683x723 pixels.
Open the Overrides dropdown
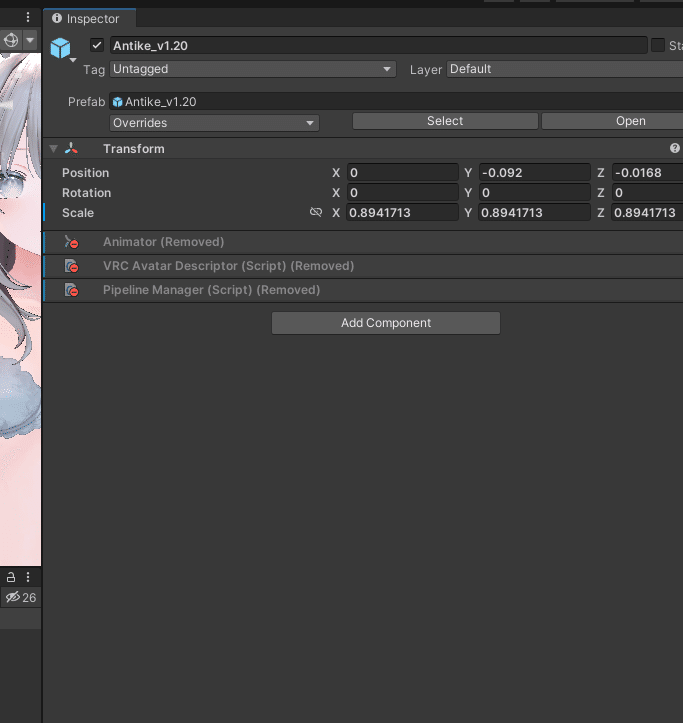tap(214, 123)
